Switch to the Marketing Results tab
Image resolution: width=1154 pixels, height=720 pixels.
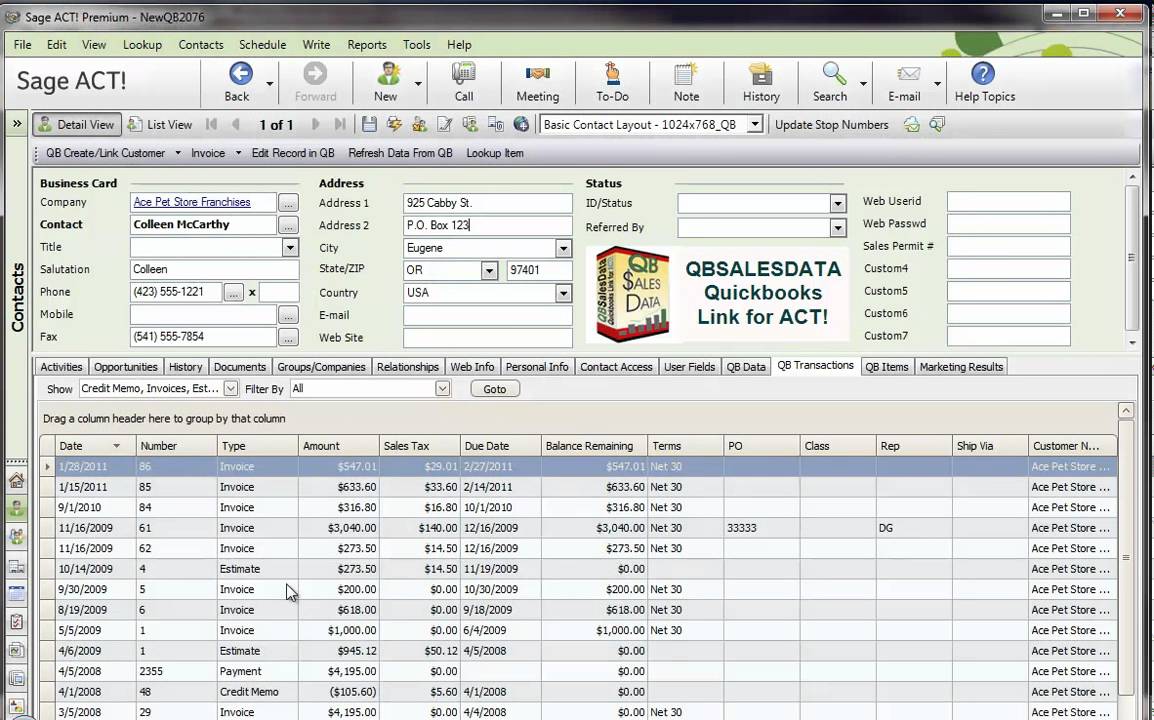[960, 367]
